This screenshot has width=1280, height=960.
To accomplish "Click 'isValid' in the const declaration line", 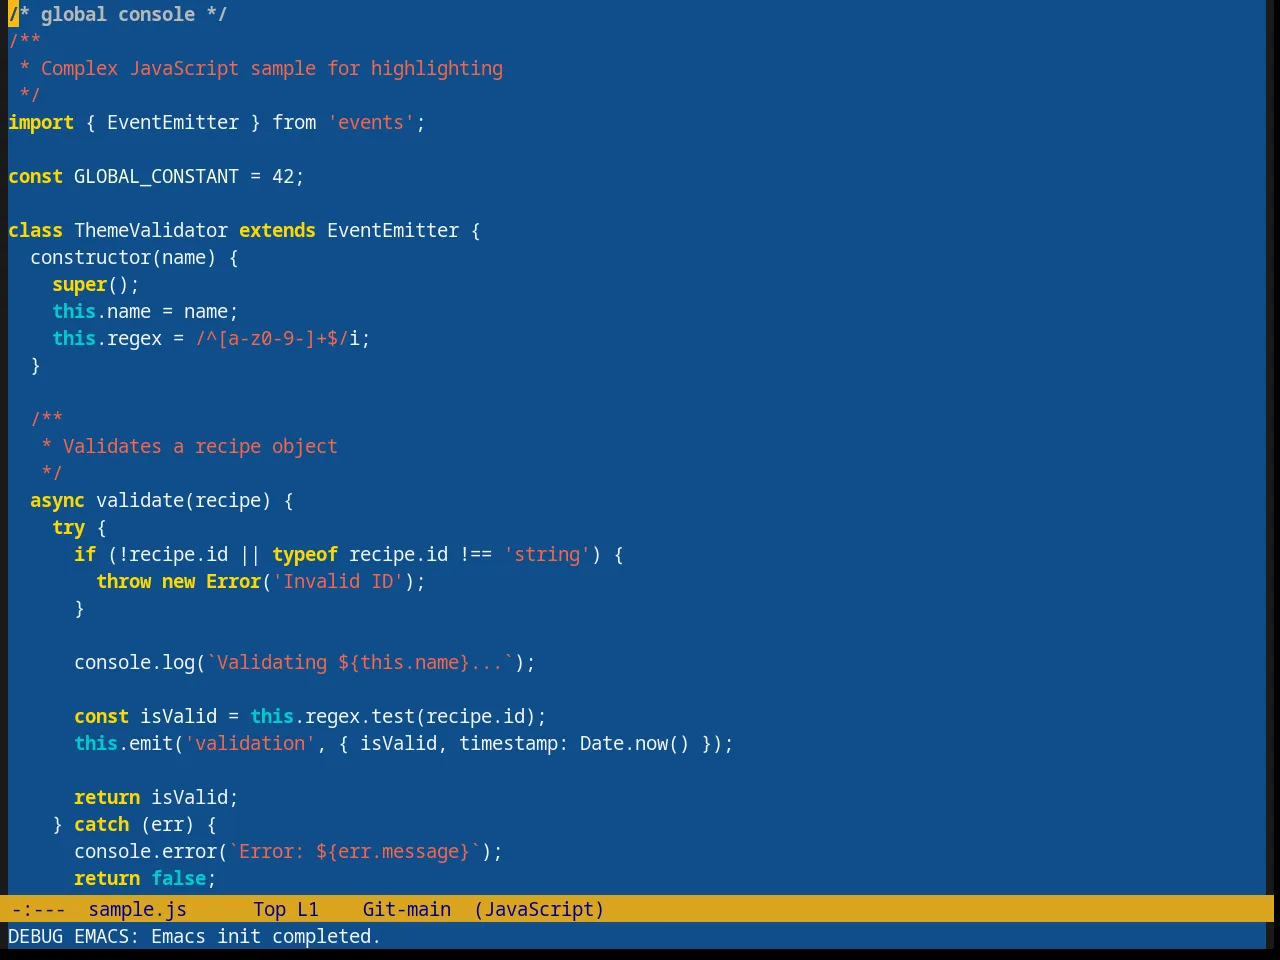I will tap(178, 716).
